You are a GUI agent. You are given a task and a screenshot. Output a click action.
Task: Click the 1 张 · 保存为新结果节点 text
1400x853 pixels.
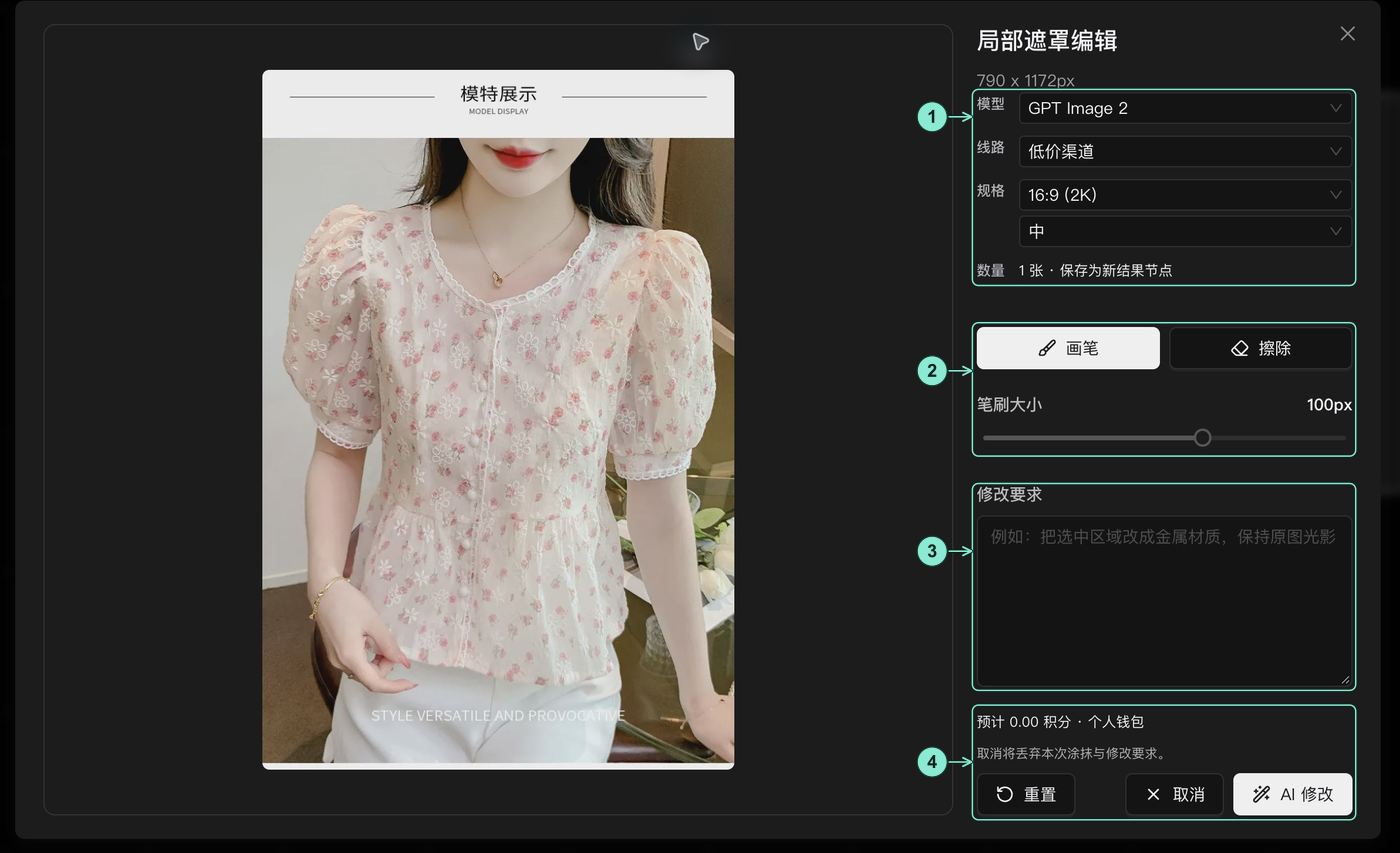1095,270
